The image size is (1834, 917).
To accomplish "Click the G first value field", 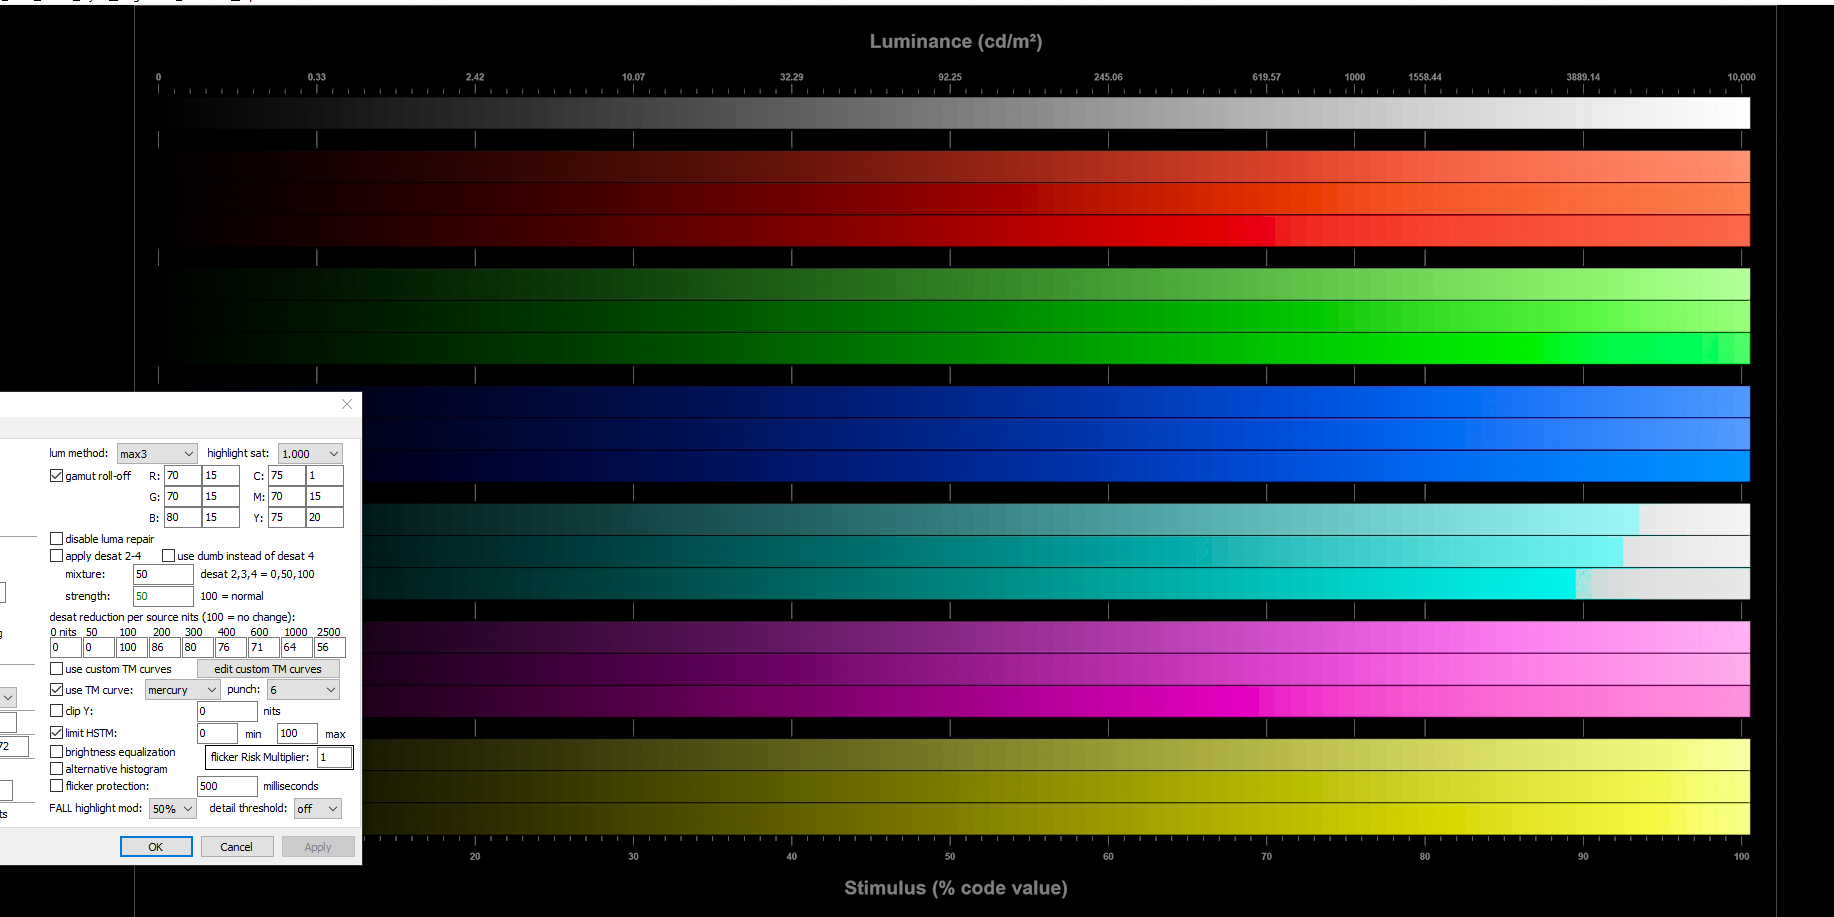I will tap(182, 497).
